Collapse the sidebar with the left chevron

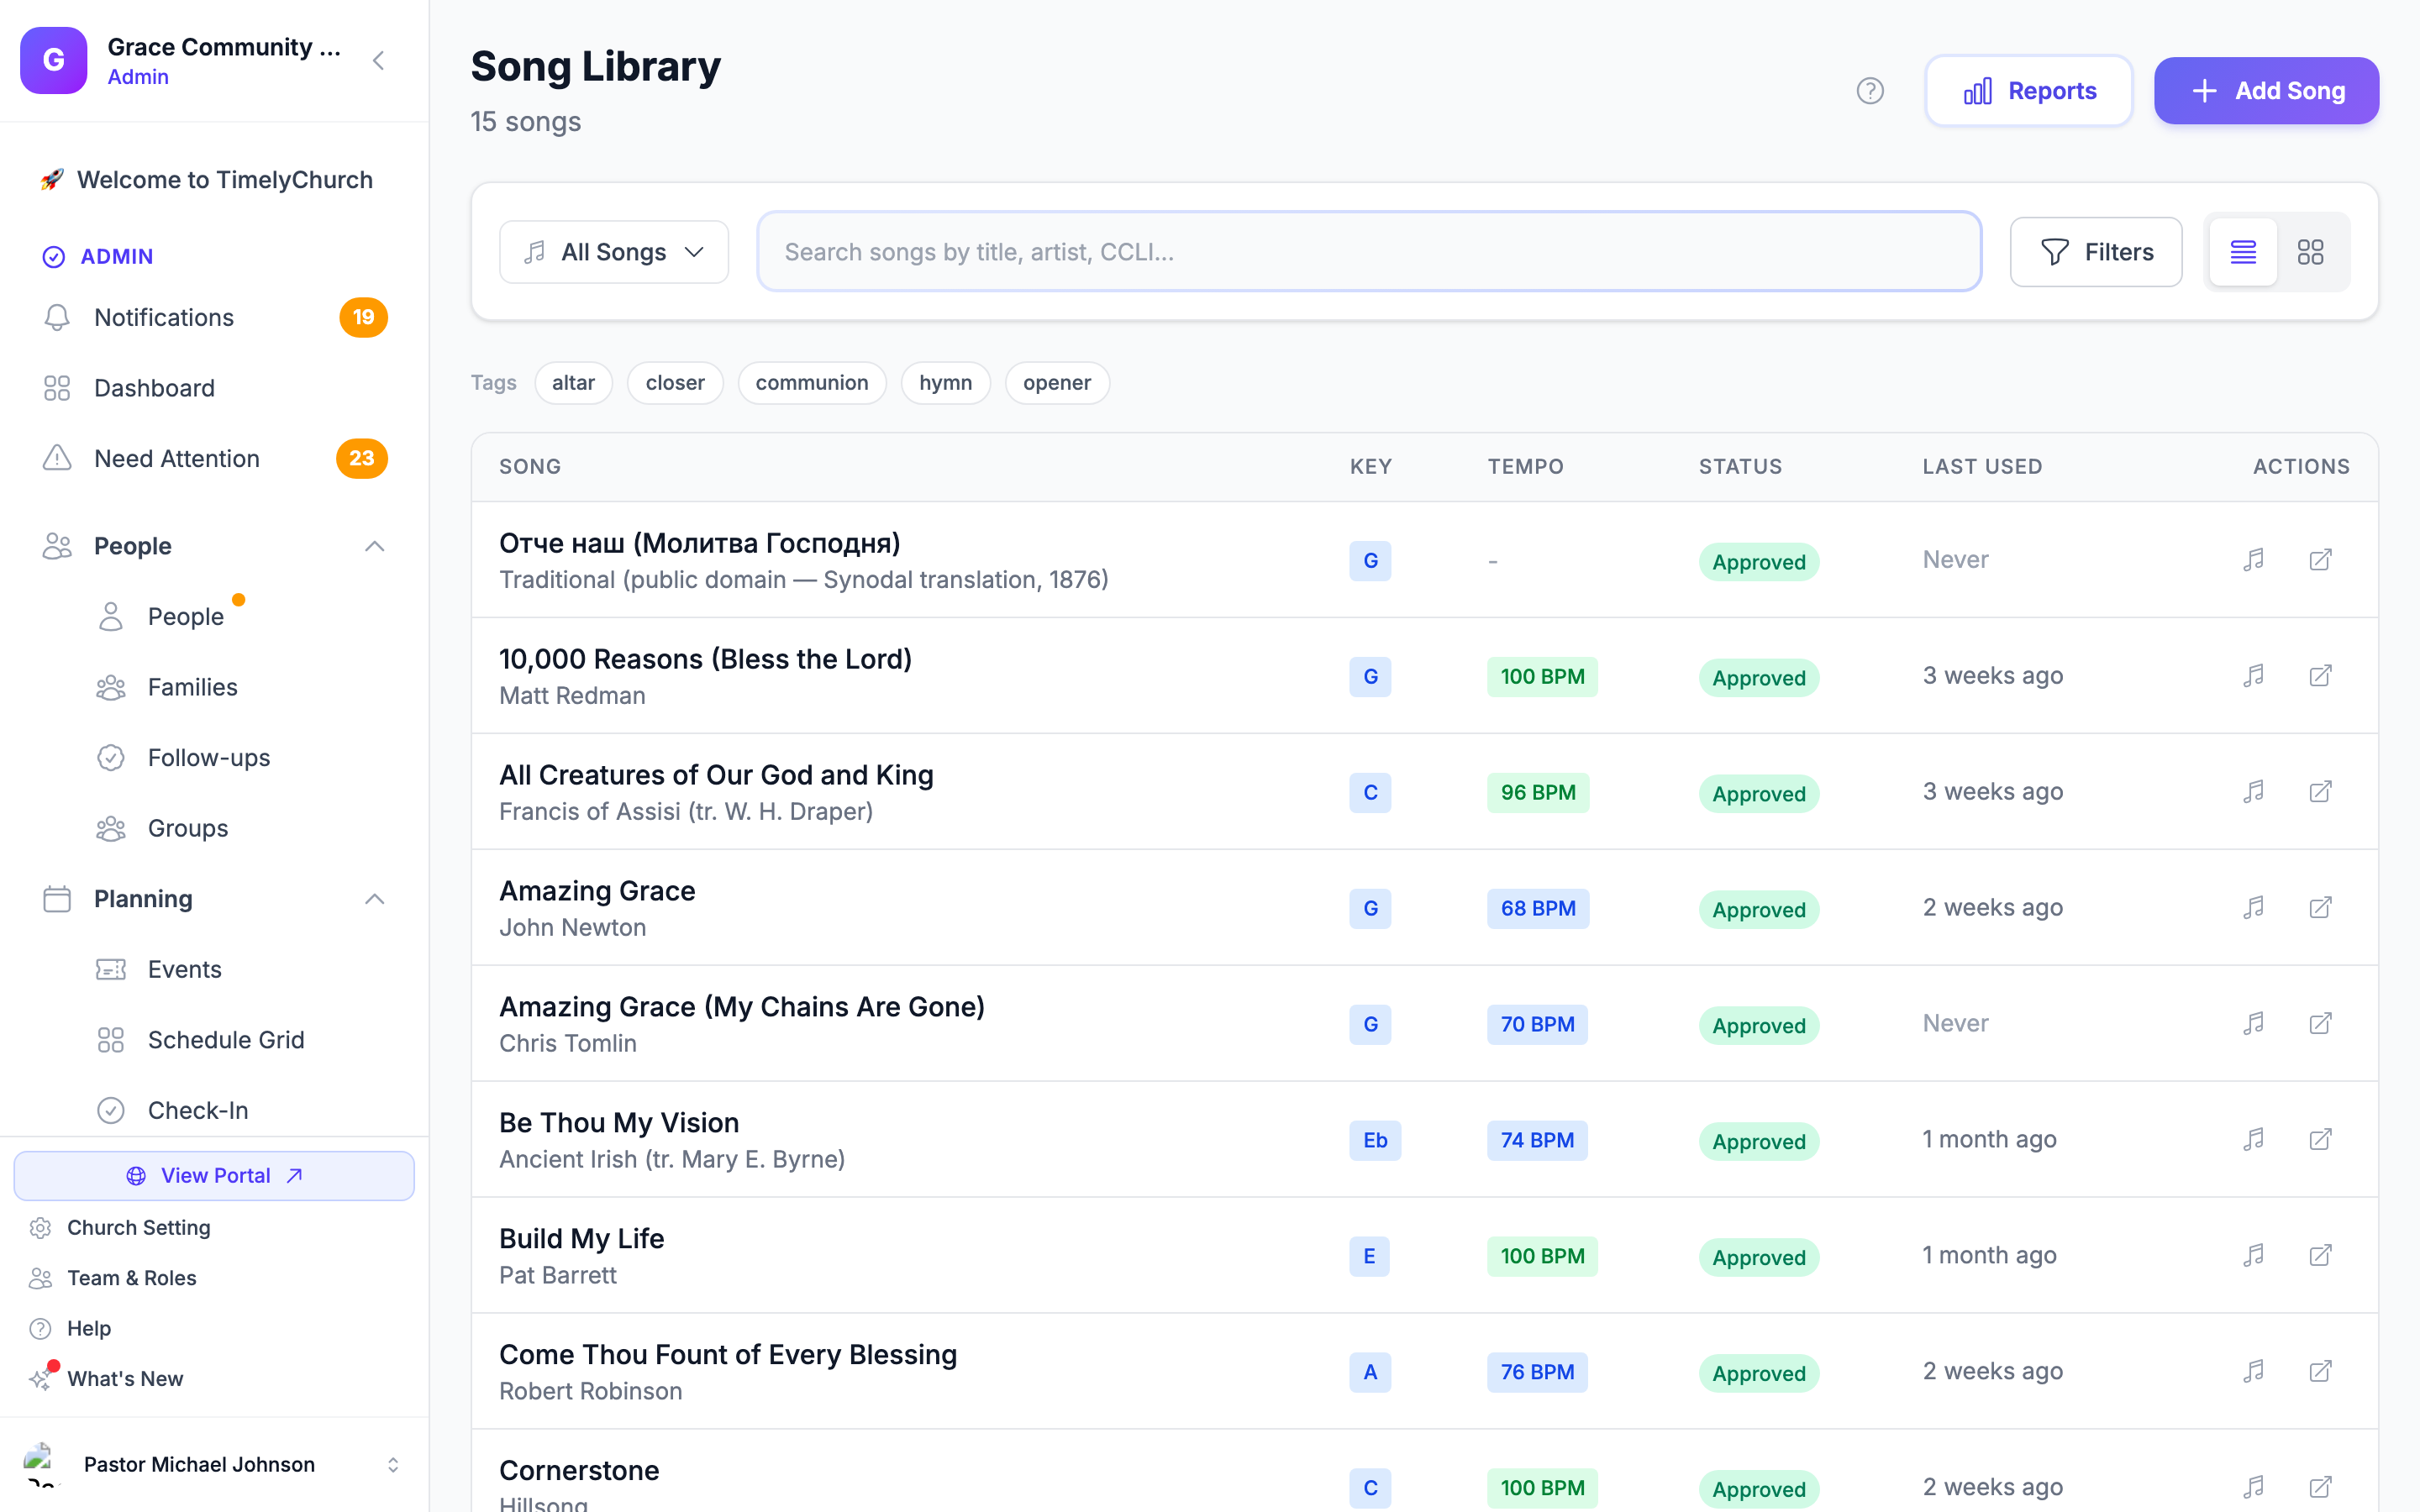click(379, 60)
